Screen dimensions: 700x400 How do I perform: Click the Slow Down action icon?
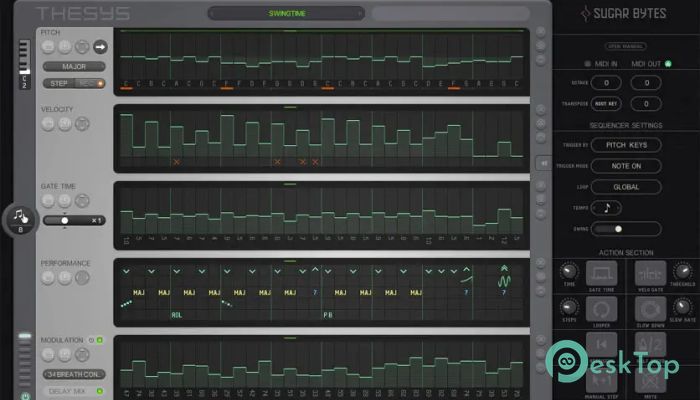[651, 308]
